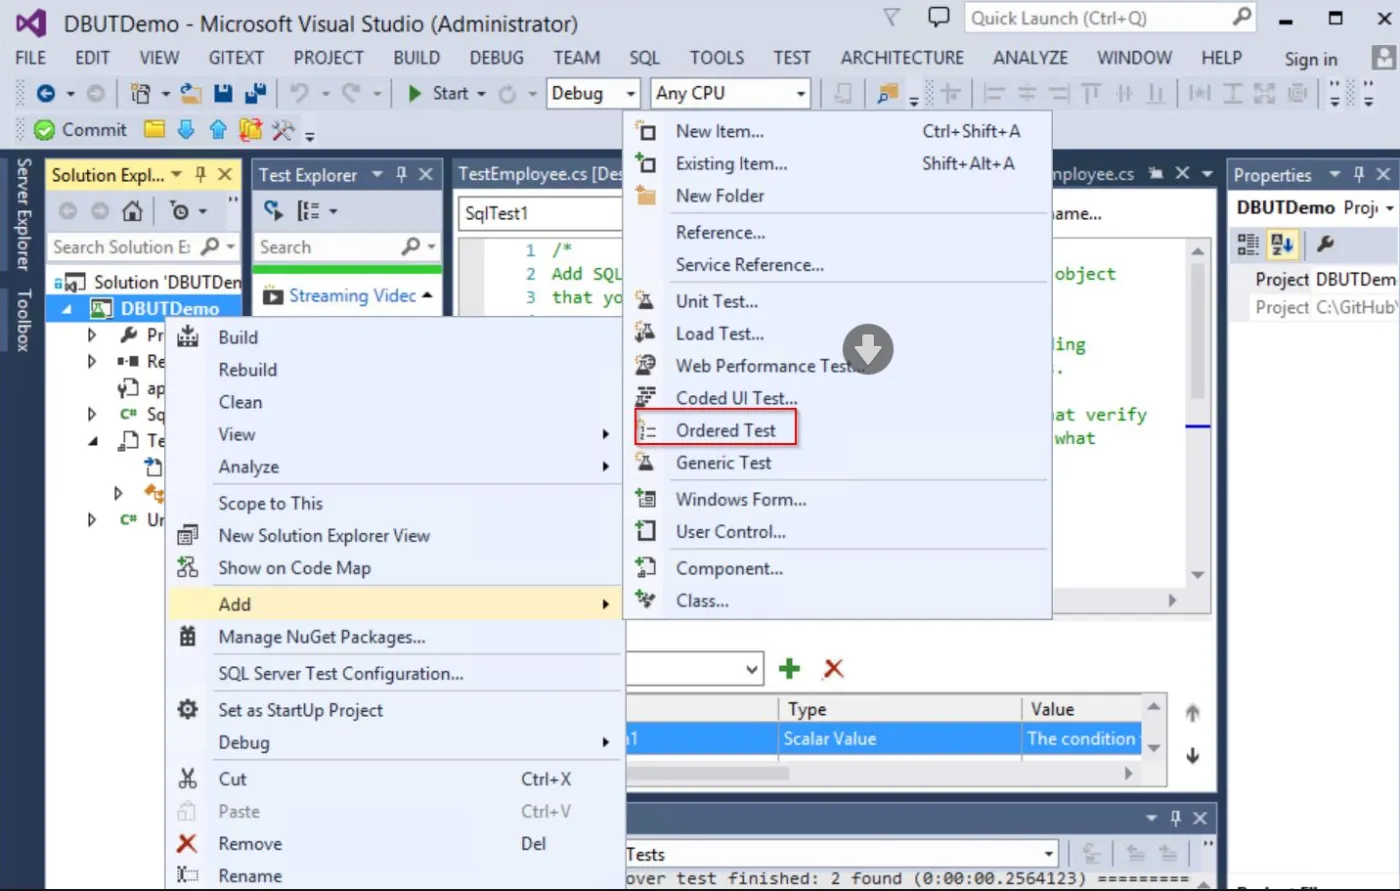This screenshot has height=891, width=1400.
Task: Click the Scalar Value cell in conditions table
Action: (x=898, y=739)
